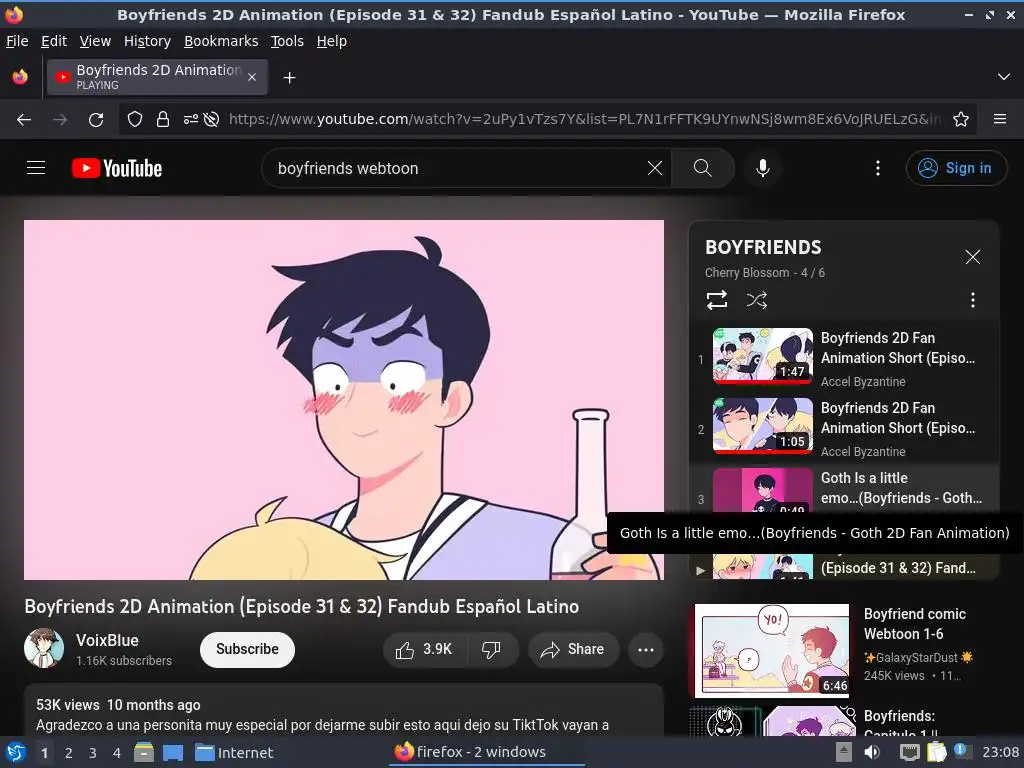Open the tracking protection shield icon
Viewport: 1024px width, 768px height.
pyautogui.click(x=135, y=120)
